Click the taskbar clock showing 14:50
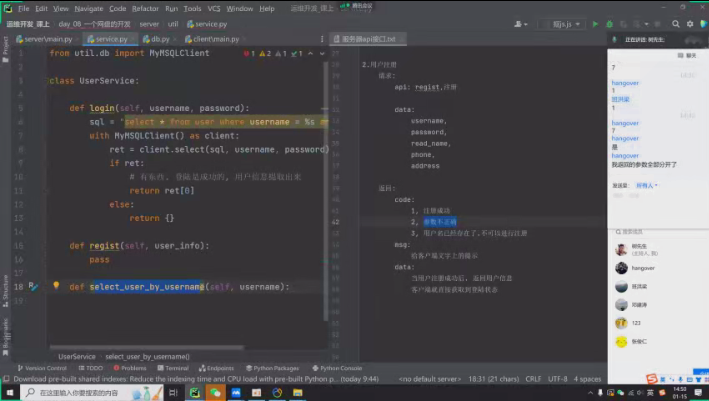The width and height of the screenshot is (709, 401). [680, 392]
